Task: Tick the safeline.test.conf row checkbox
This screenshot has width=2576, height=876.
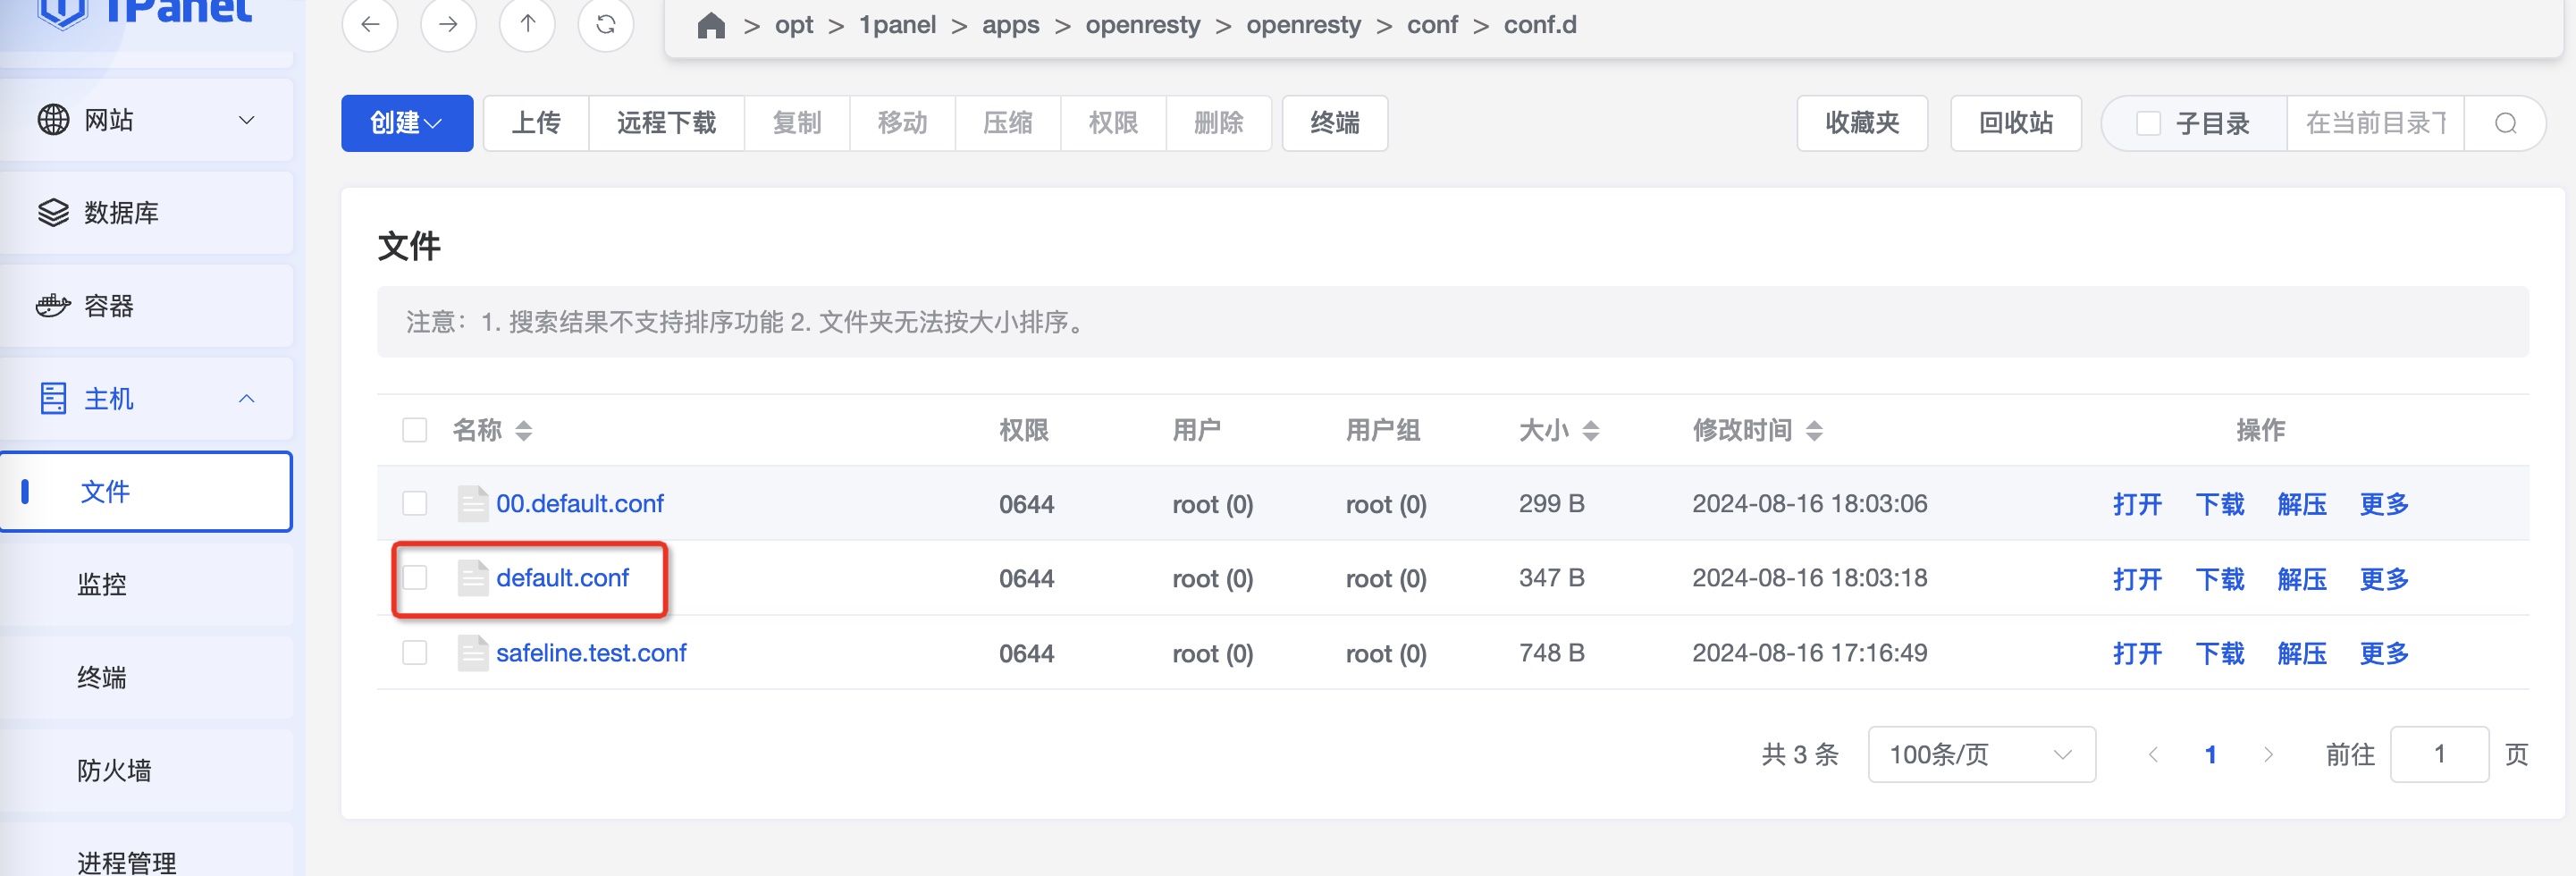Action: (x=414, y=653)
